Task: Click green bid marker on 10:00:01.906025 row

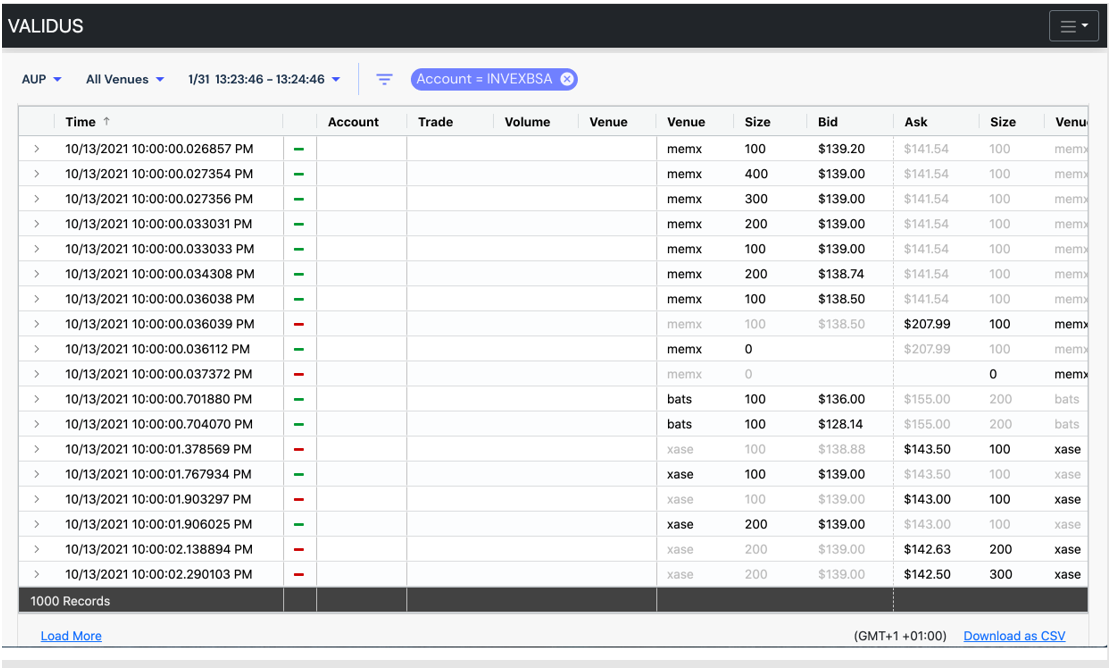Action: point(299,525)
